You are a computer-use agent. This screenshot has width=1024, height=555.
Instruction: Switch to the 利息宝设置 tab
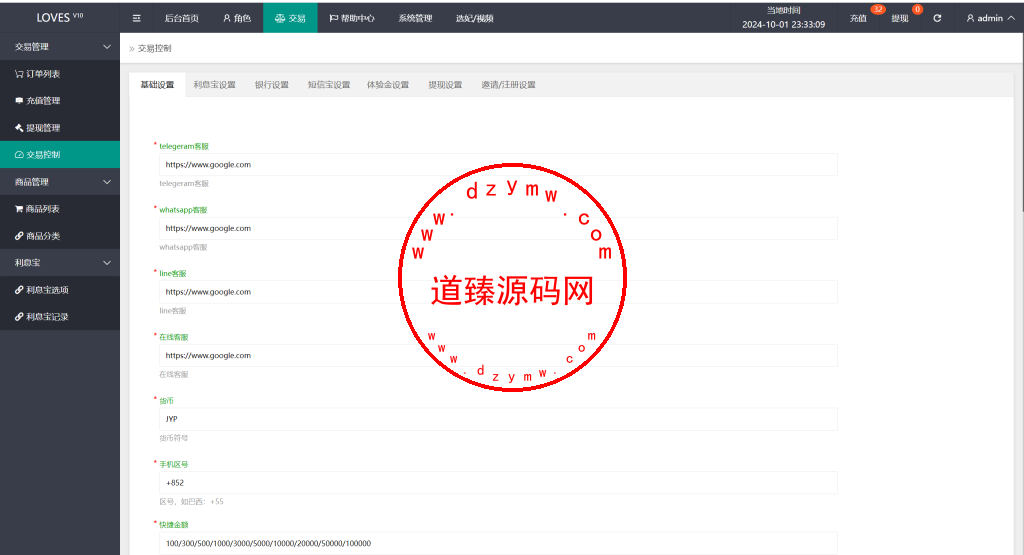pos(214,85)
